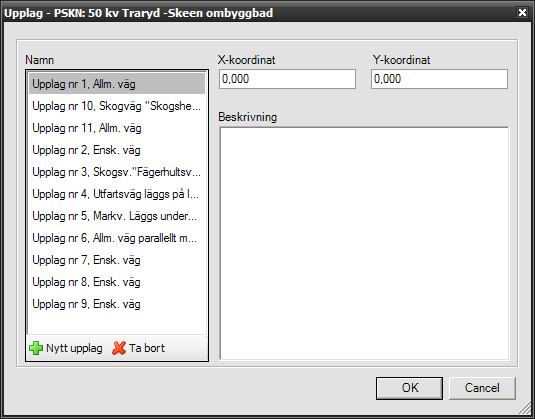This screenshot has width=535, height=419.
Task: Select Upplag nr 10, Skogväg entry
Action: pos(117,106)
